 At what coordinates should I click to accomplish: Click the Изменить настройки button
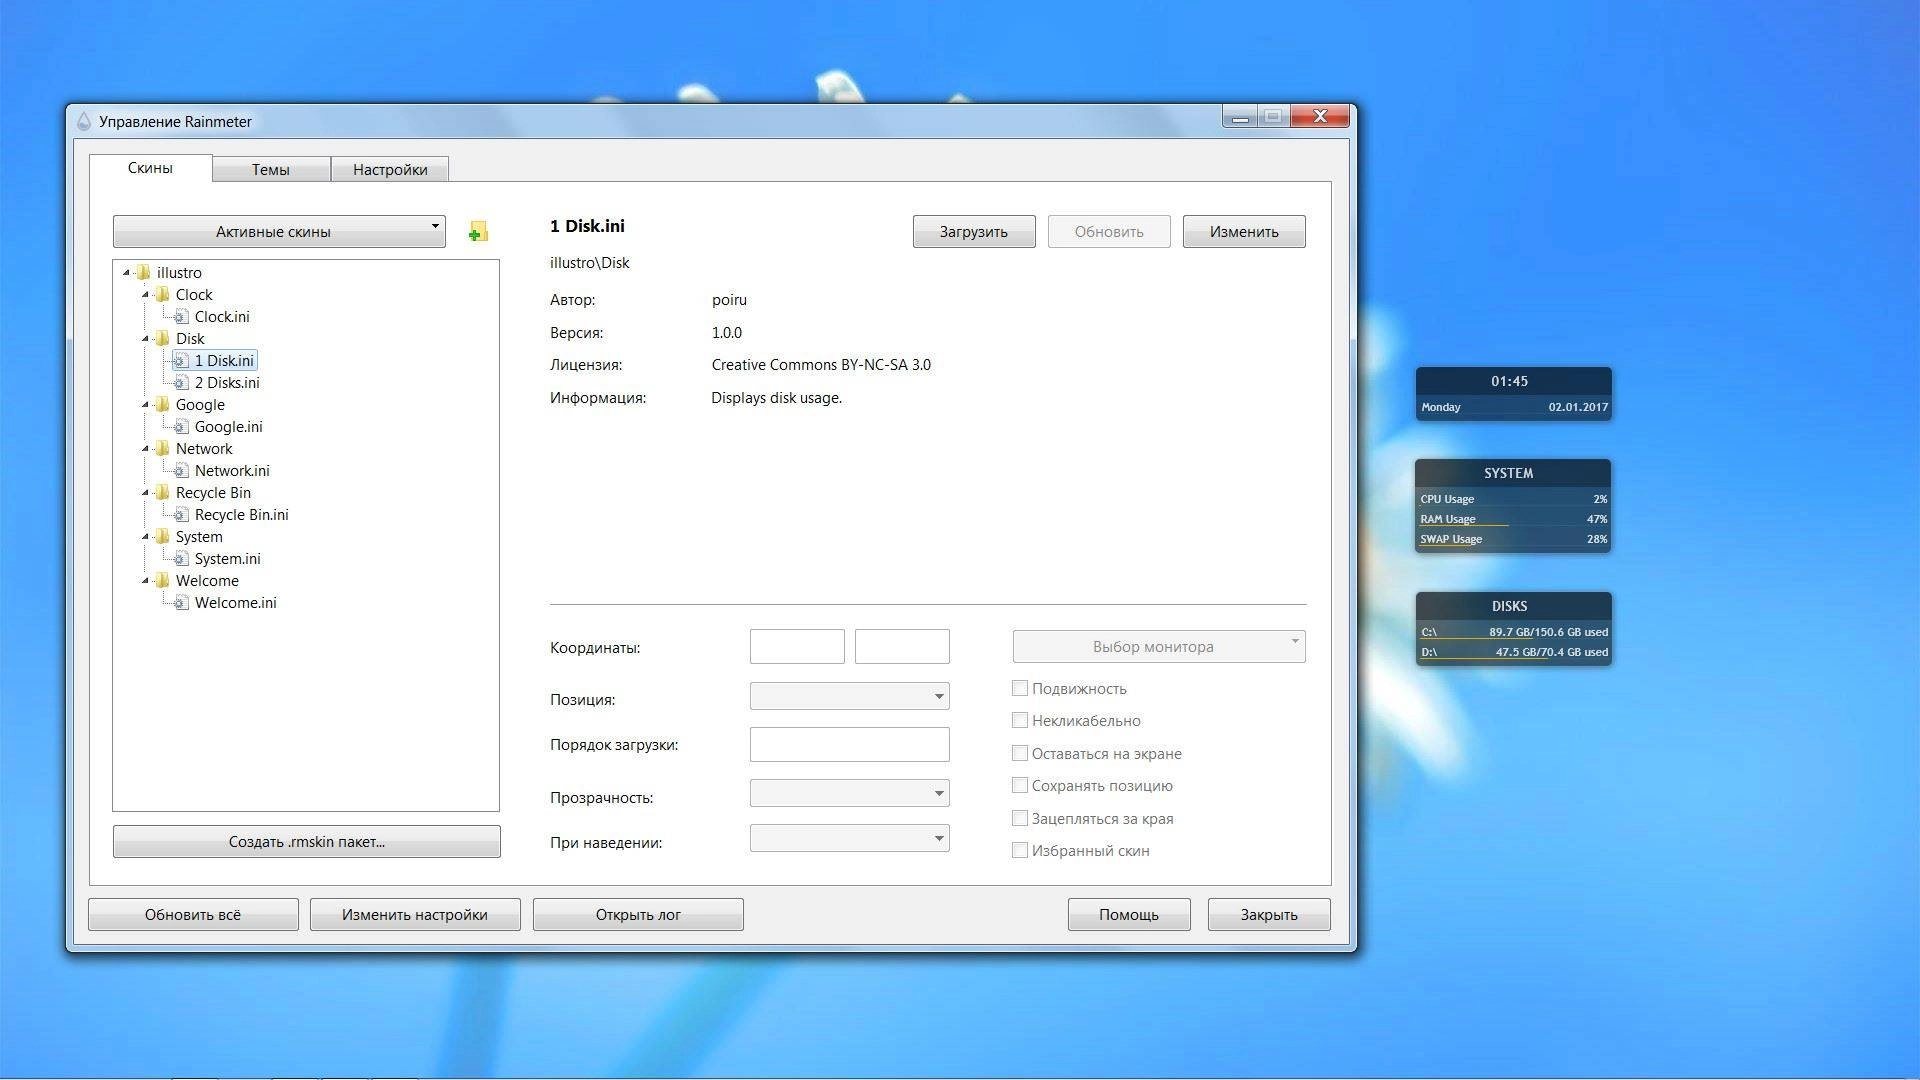[x=415, y=914]
